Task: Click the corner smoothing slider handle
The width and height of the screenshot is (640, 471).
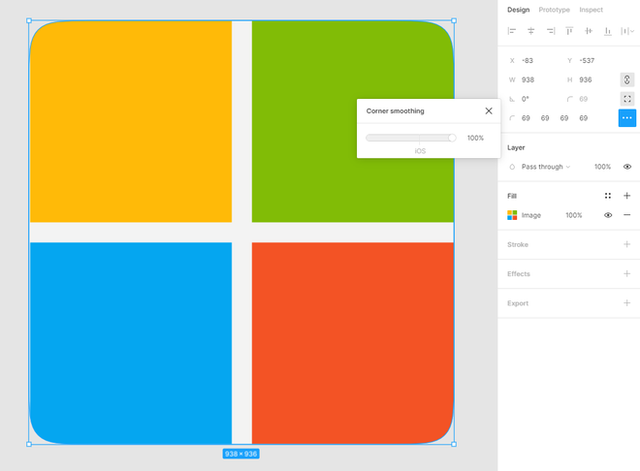Action: (x=452, y=138)
